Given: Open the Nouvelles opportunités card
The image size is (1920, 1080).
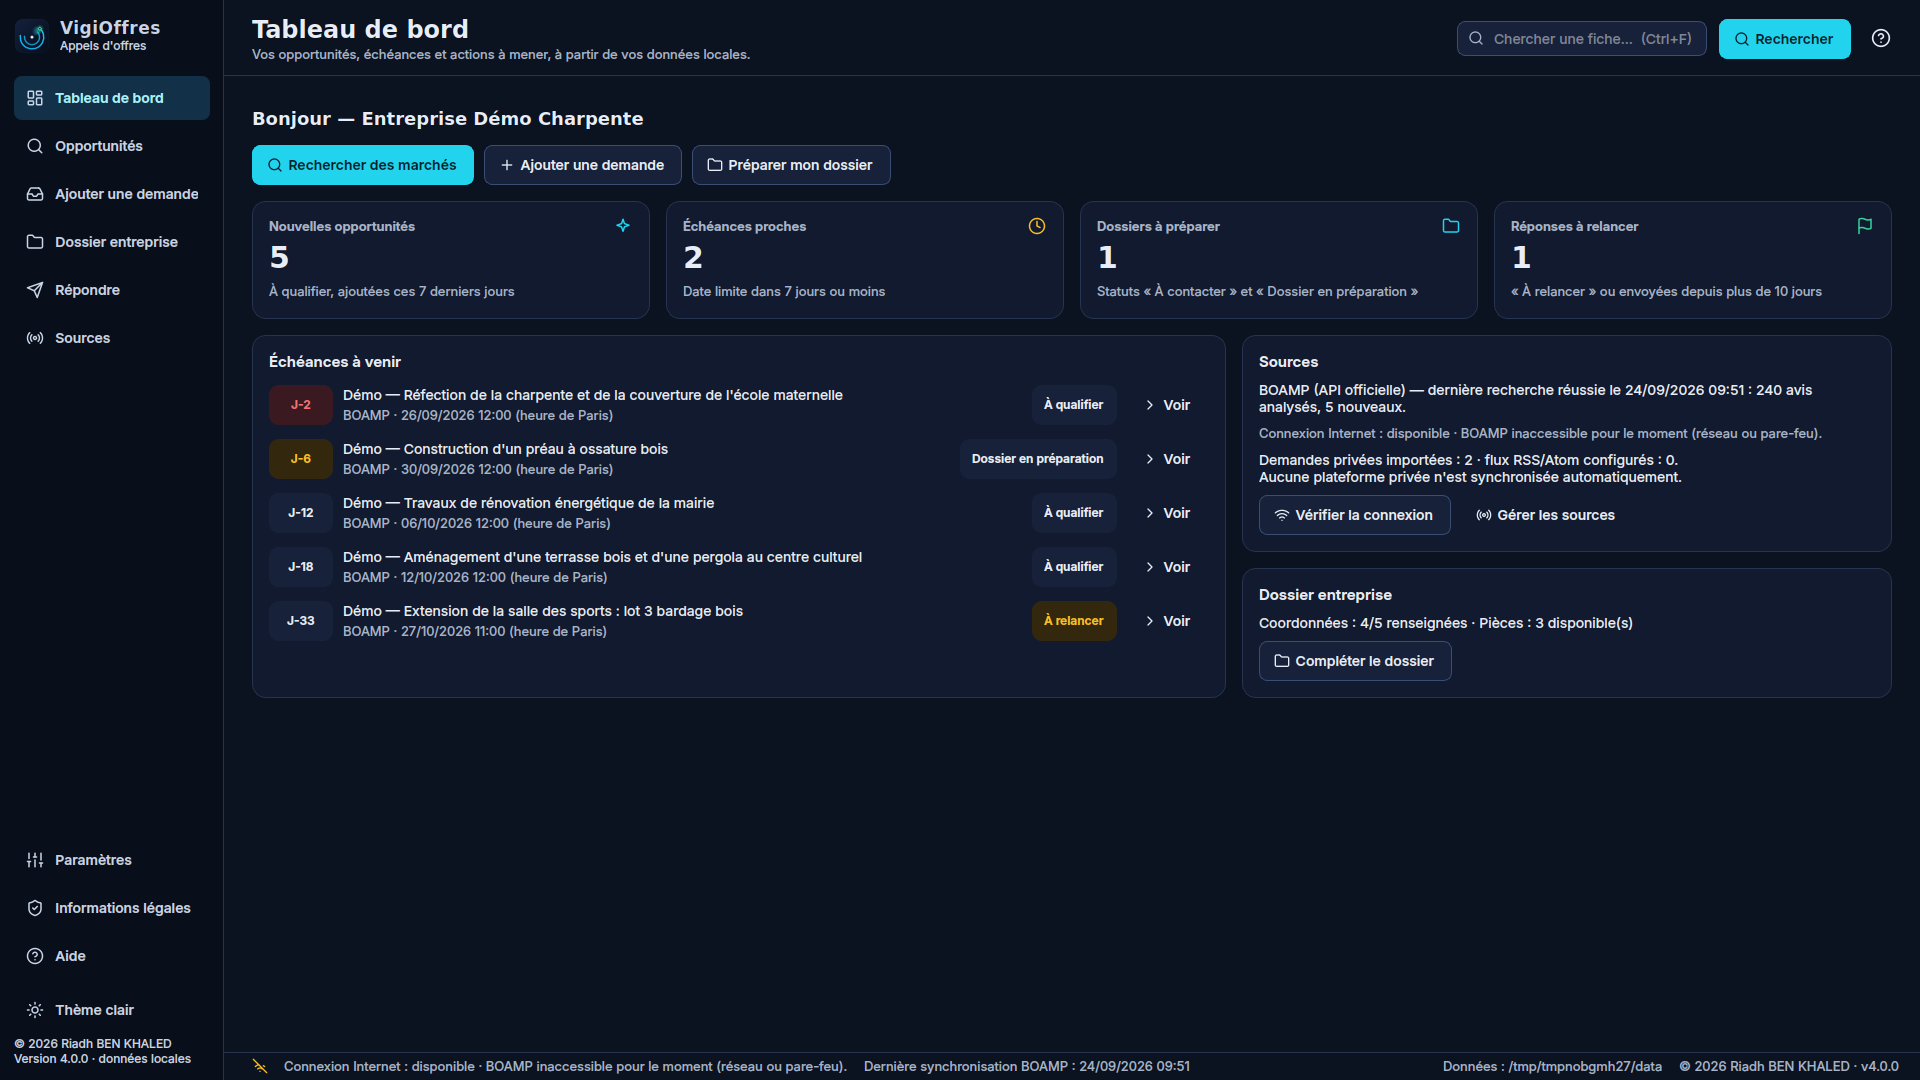Looking at the screenshot, I should pos(451,260).
